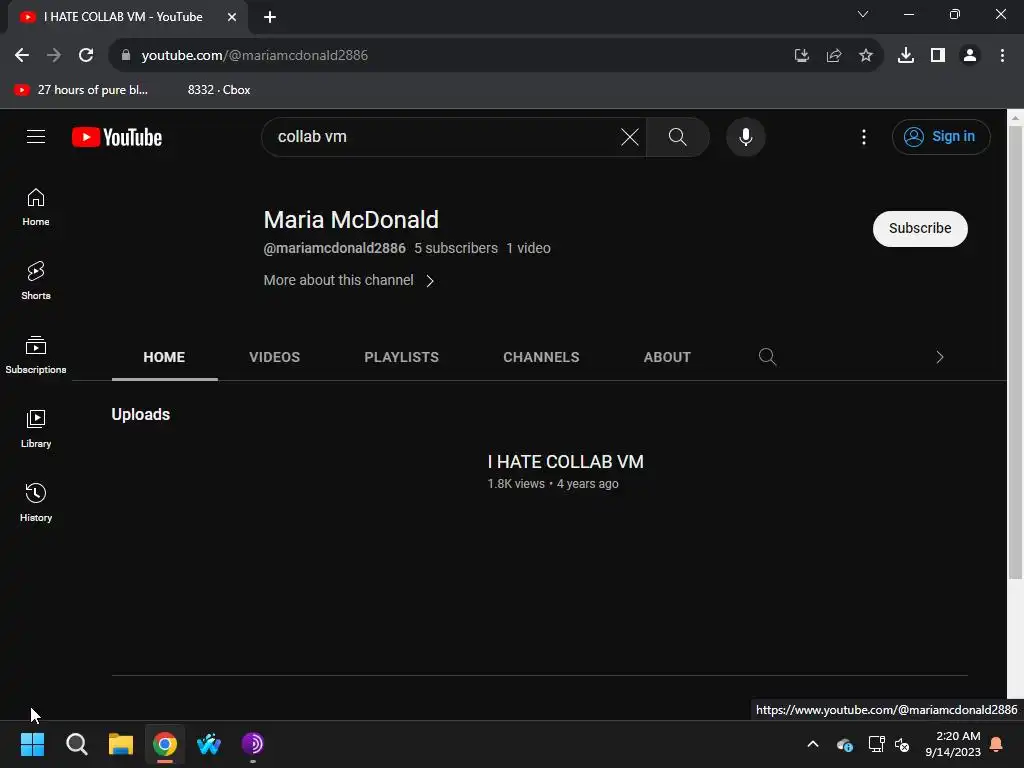Image resolution: width=1024 pixels, height=768 pixels.
Task: Open Windows taskbar search
Action: pos(76,744)
